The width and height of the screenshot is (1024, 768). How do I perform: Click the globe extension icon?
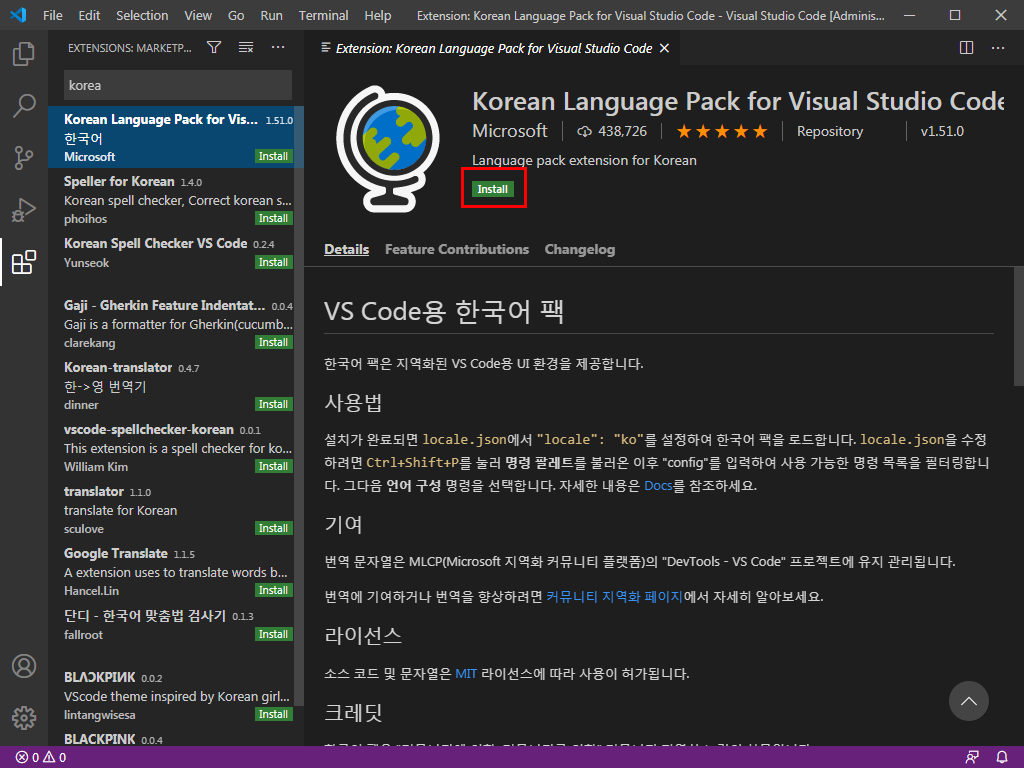click(x=388, y=148)
